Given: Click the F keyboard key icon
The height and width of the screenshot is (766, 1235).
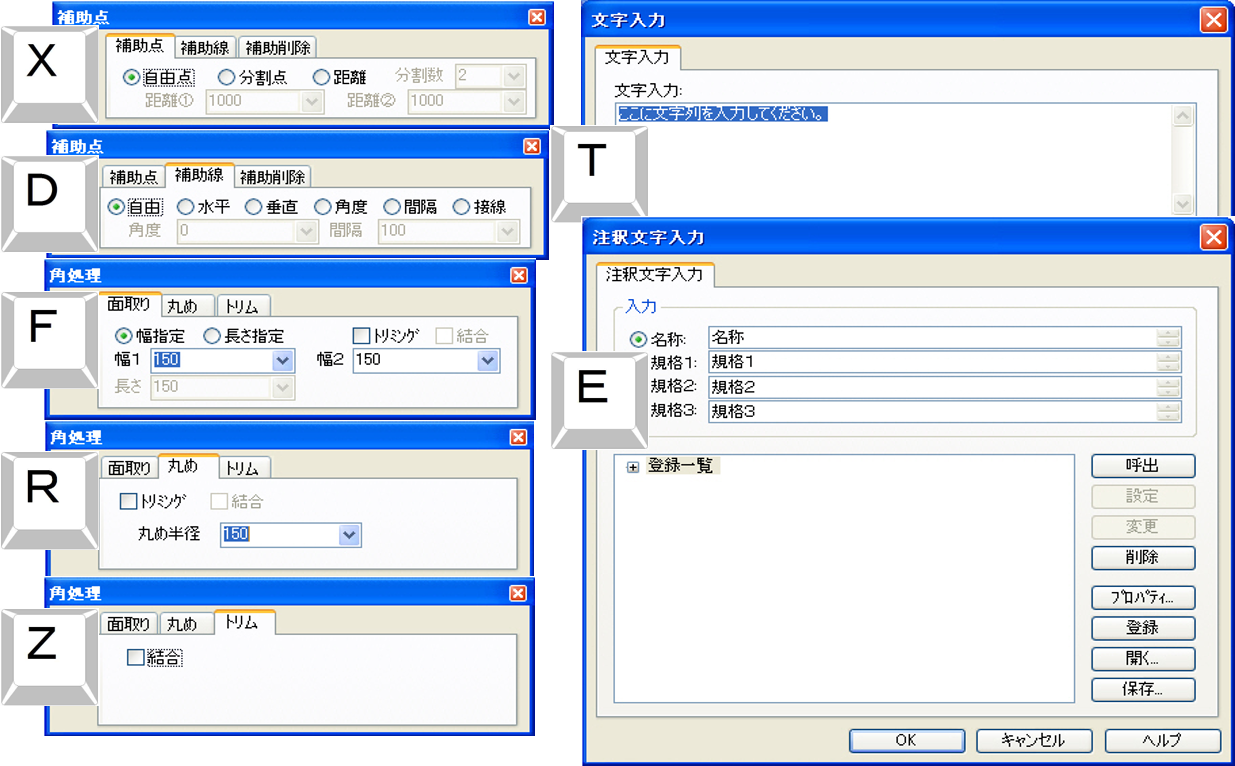Looking at the screenshot, I should pyautogui.click(x=40, y=328).
